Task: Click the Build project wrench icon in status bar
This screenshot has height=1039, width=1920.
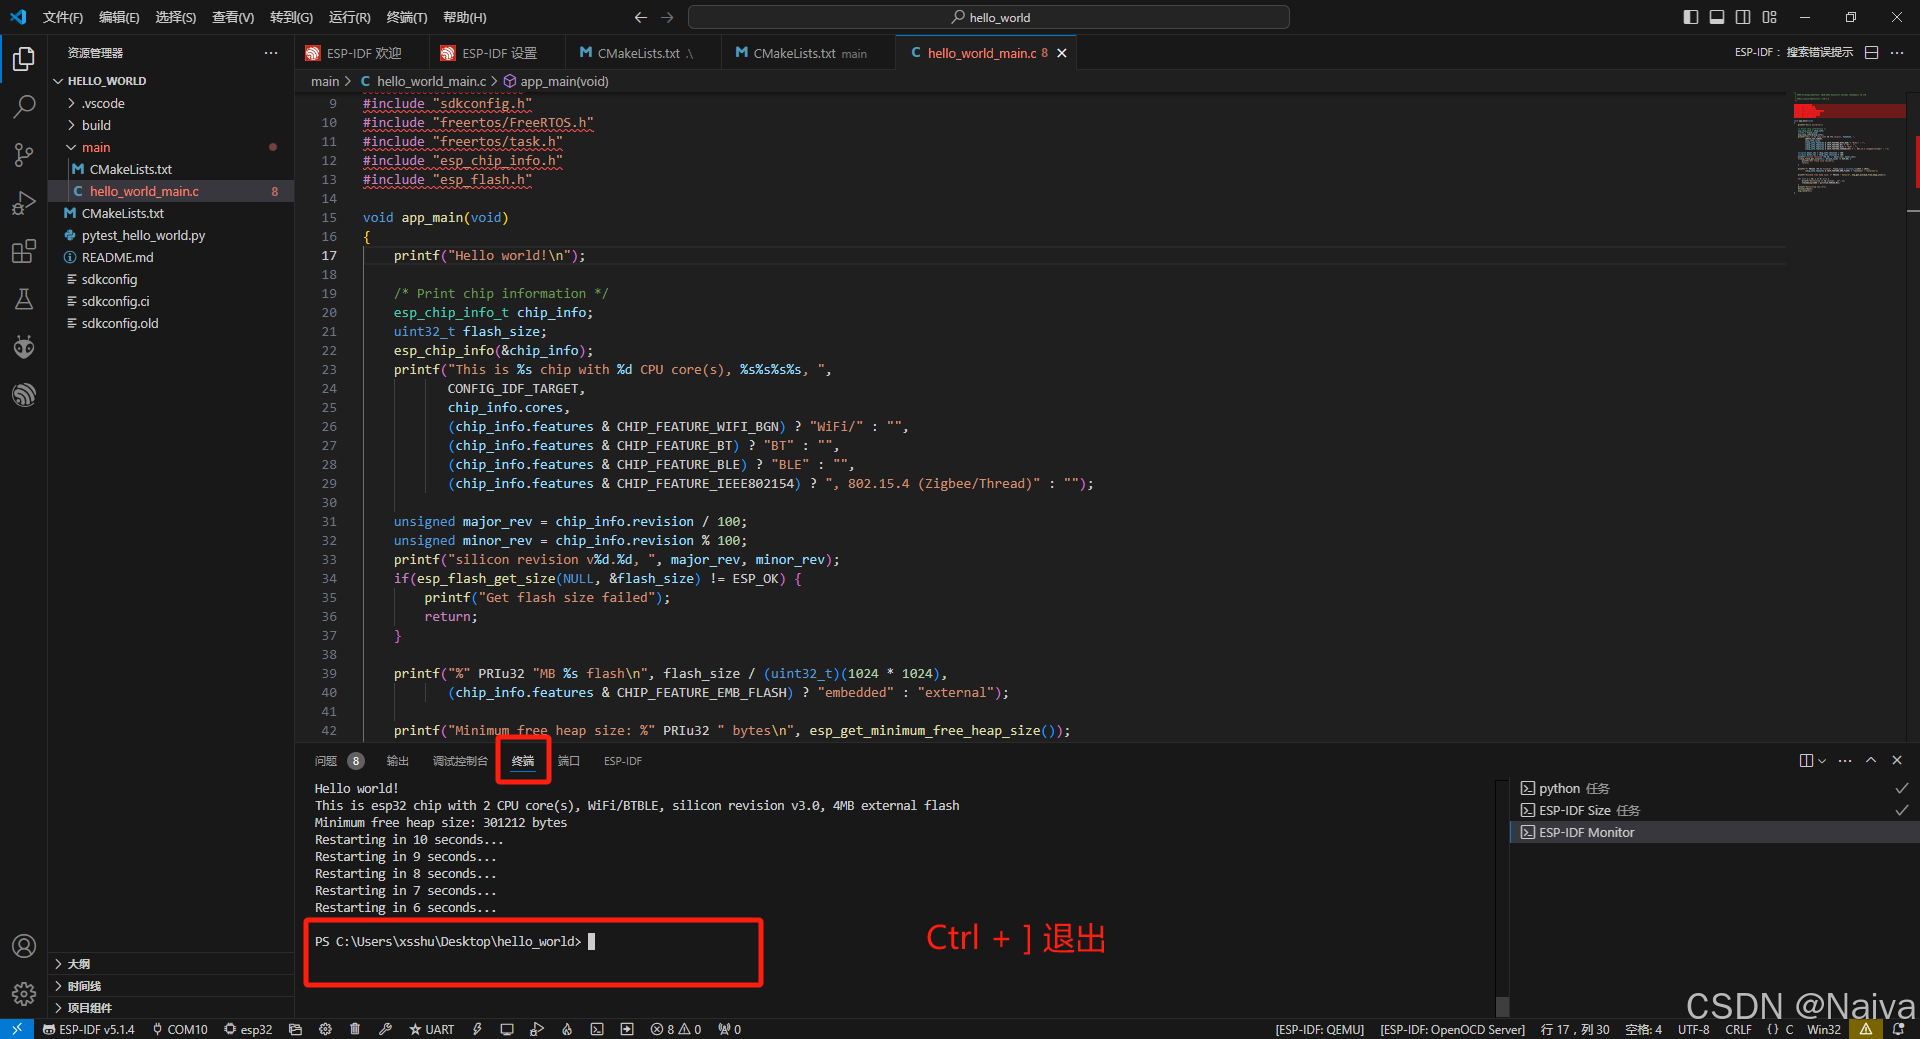Action: click(x=385, y=1029)
